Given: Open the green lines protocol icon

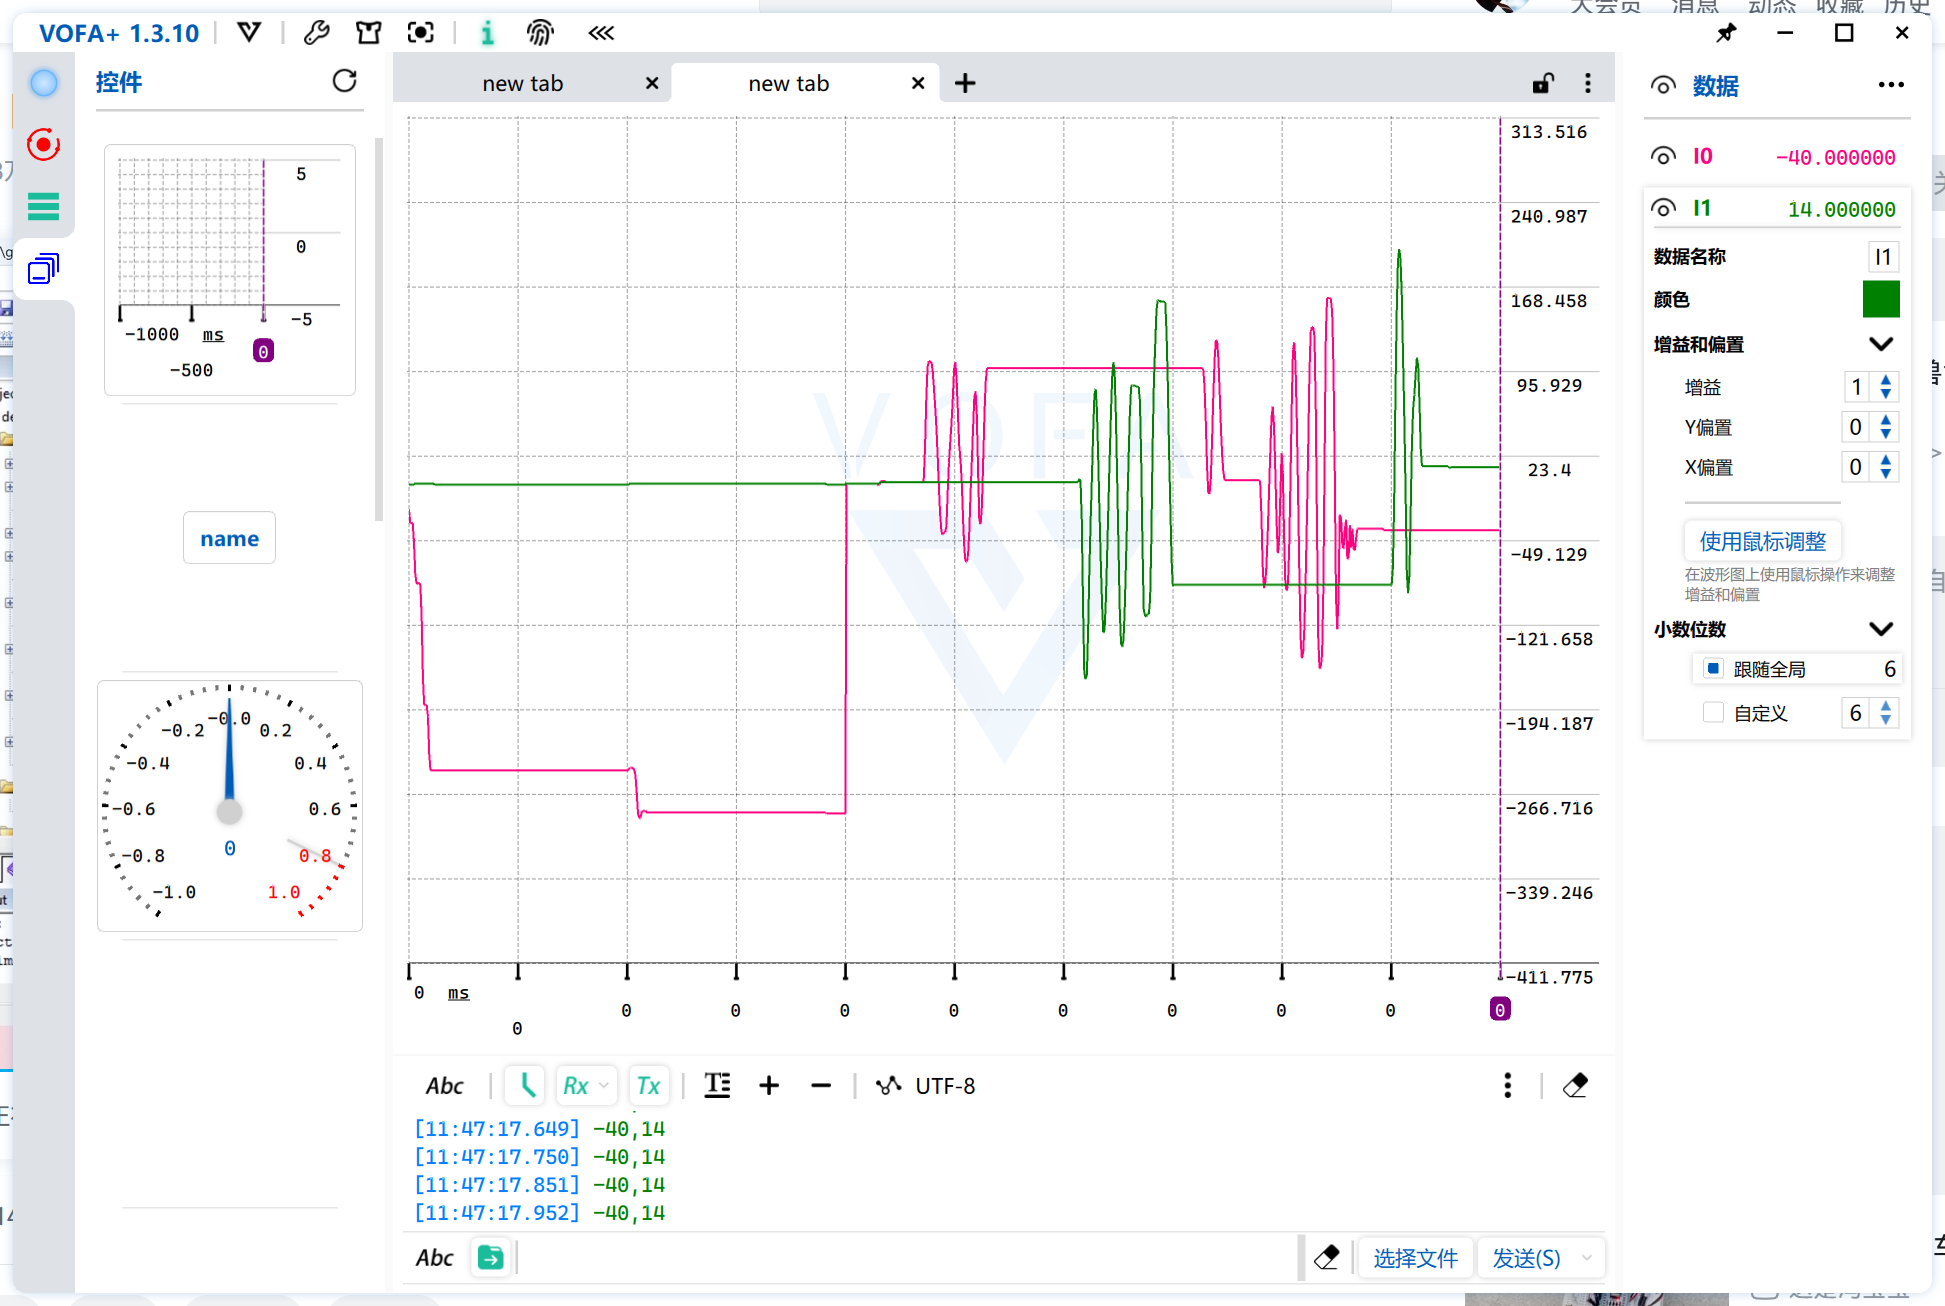Looking at the screenshot, I should [44, 206].
